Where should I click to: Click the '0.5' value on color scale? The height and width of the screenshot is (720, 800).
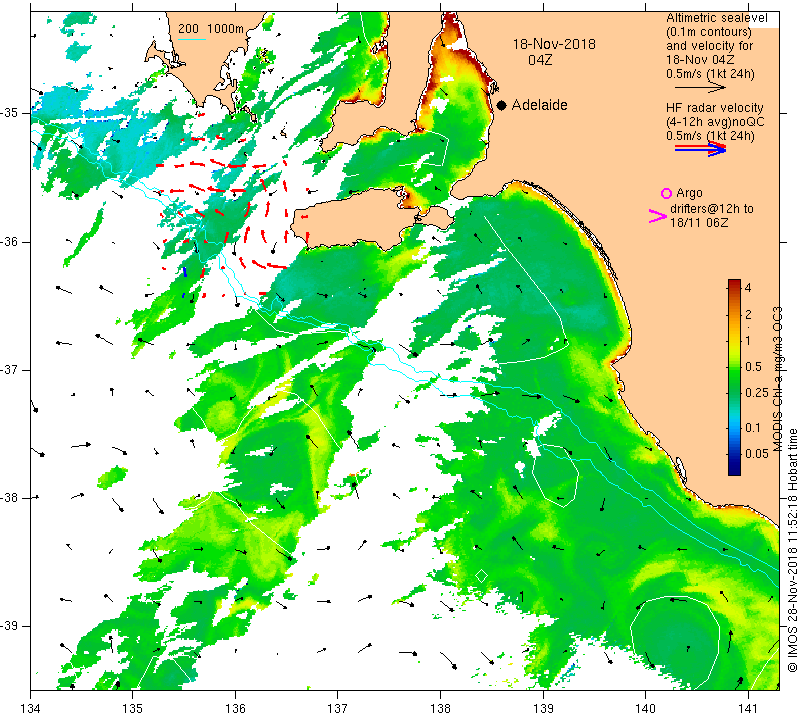click(x=753, y=367)
